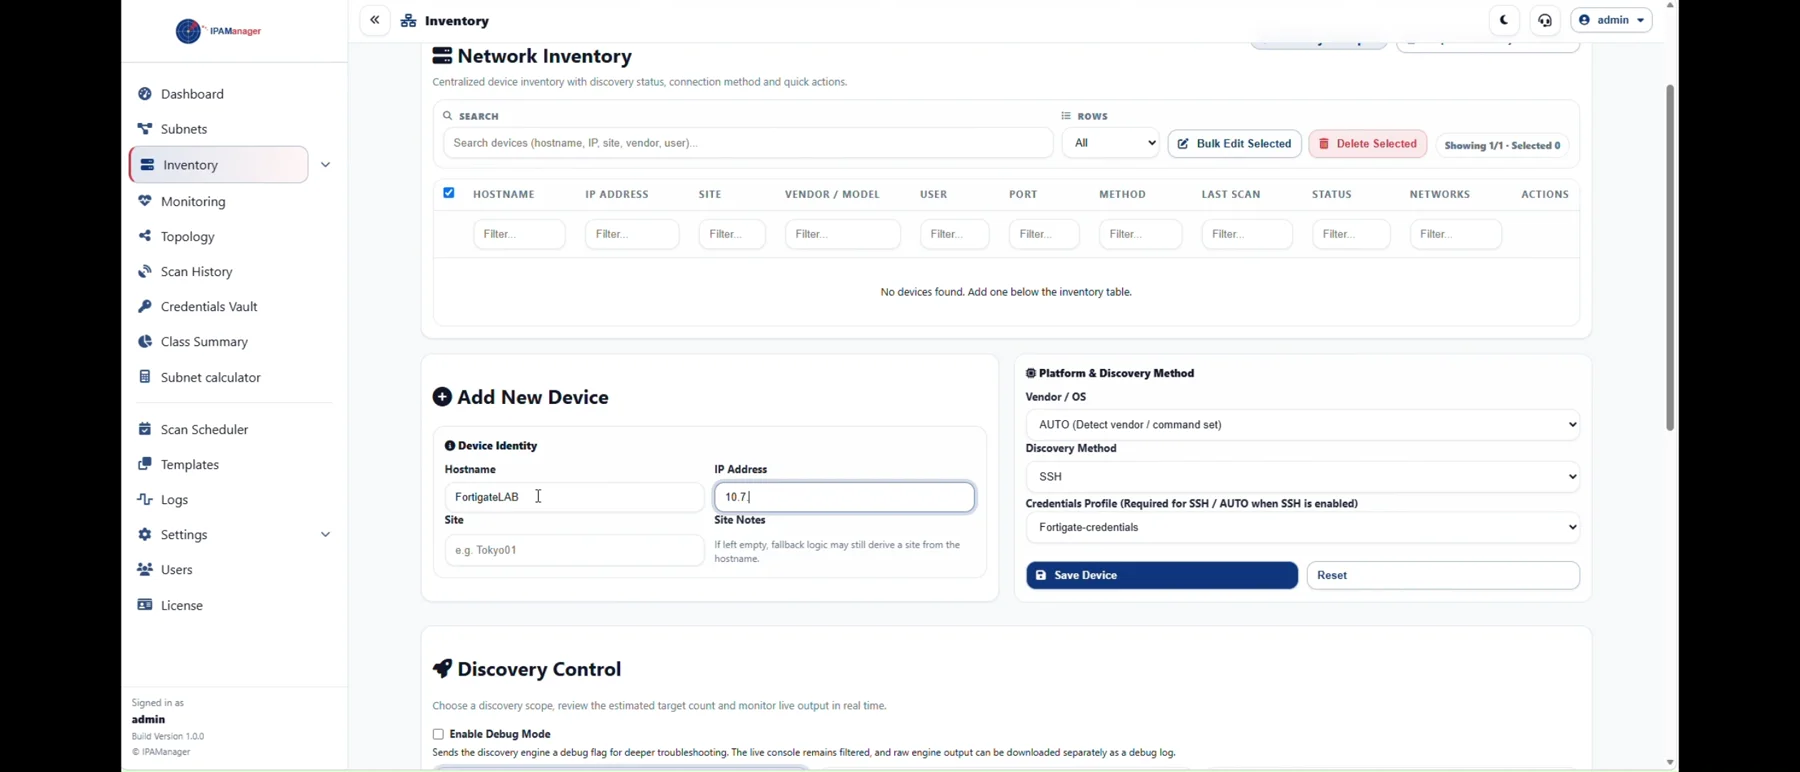Click the Subnet calculator icon
The width and height of the screenshot is (1800, 772).
coord(145,377)
